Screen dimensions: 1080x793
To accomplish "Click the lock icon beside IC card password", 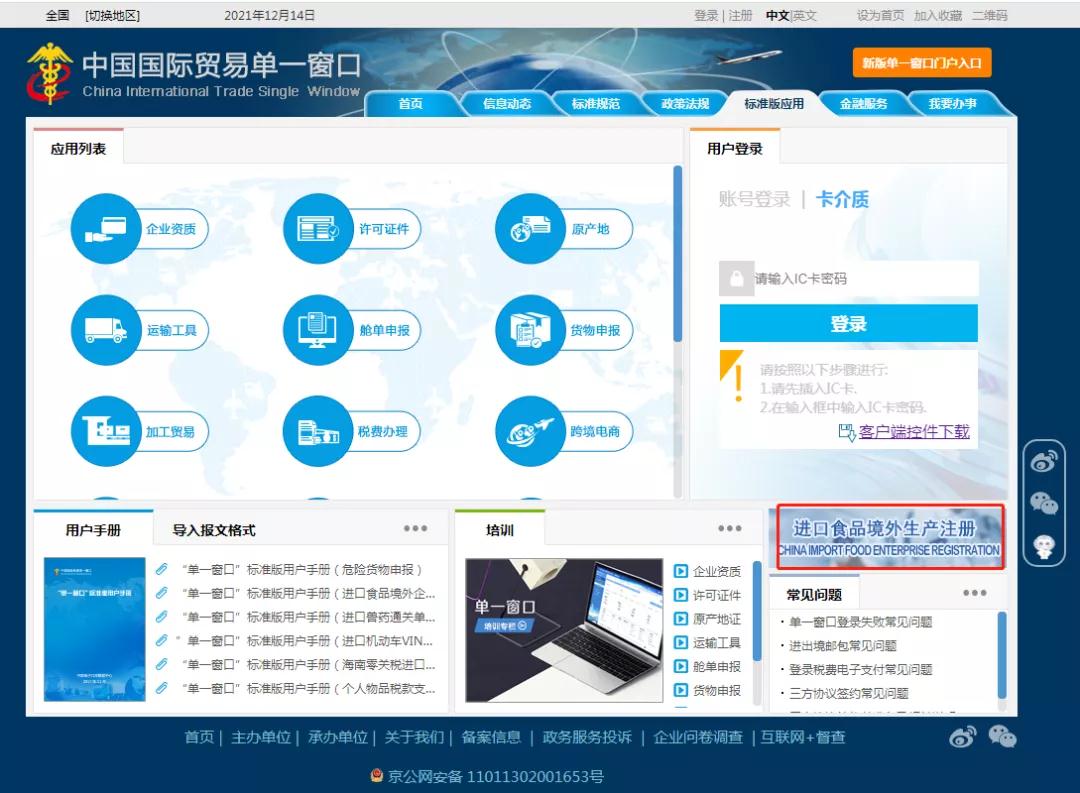I will 736,278.
